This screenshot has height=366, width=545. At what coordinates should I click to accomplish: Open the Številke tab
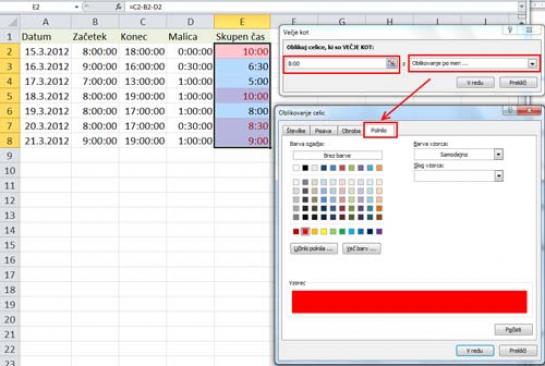[296, 131]
